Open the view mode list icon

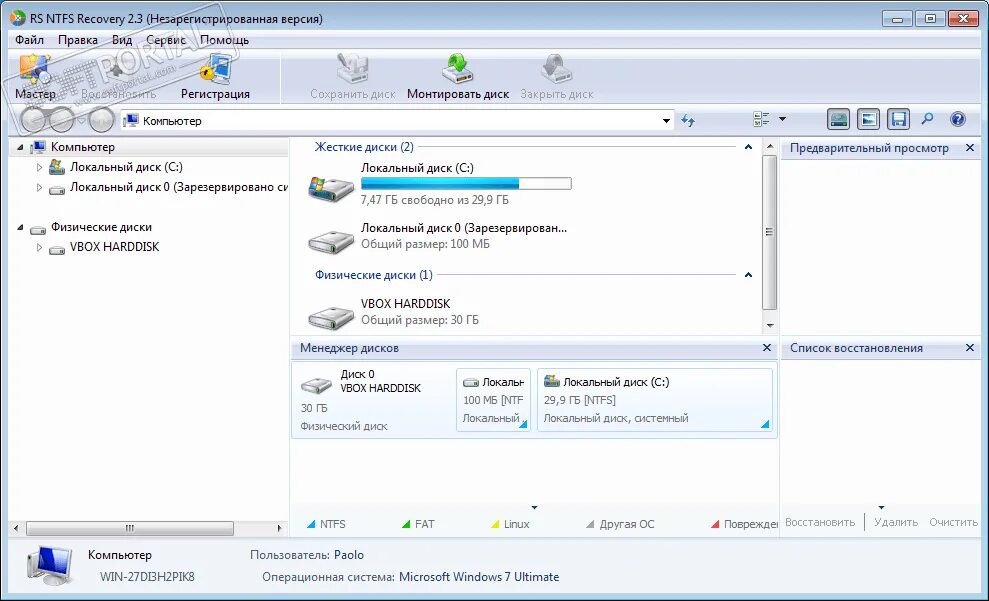click(761, 119)
